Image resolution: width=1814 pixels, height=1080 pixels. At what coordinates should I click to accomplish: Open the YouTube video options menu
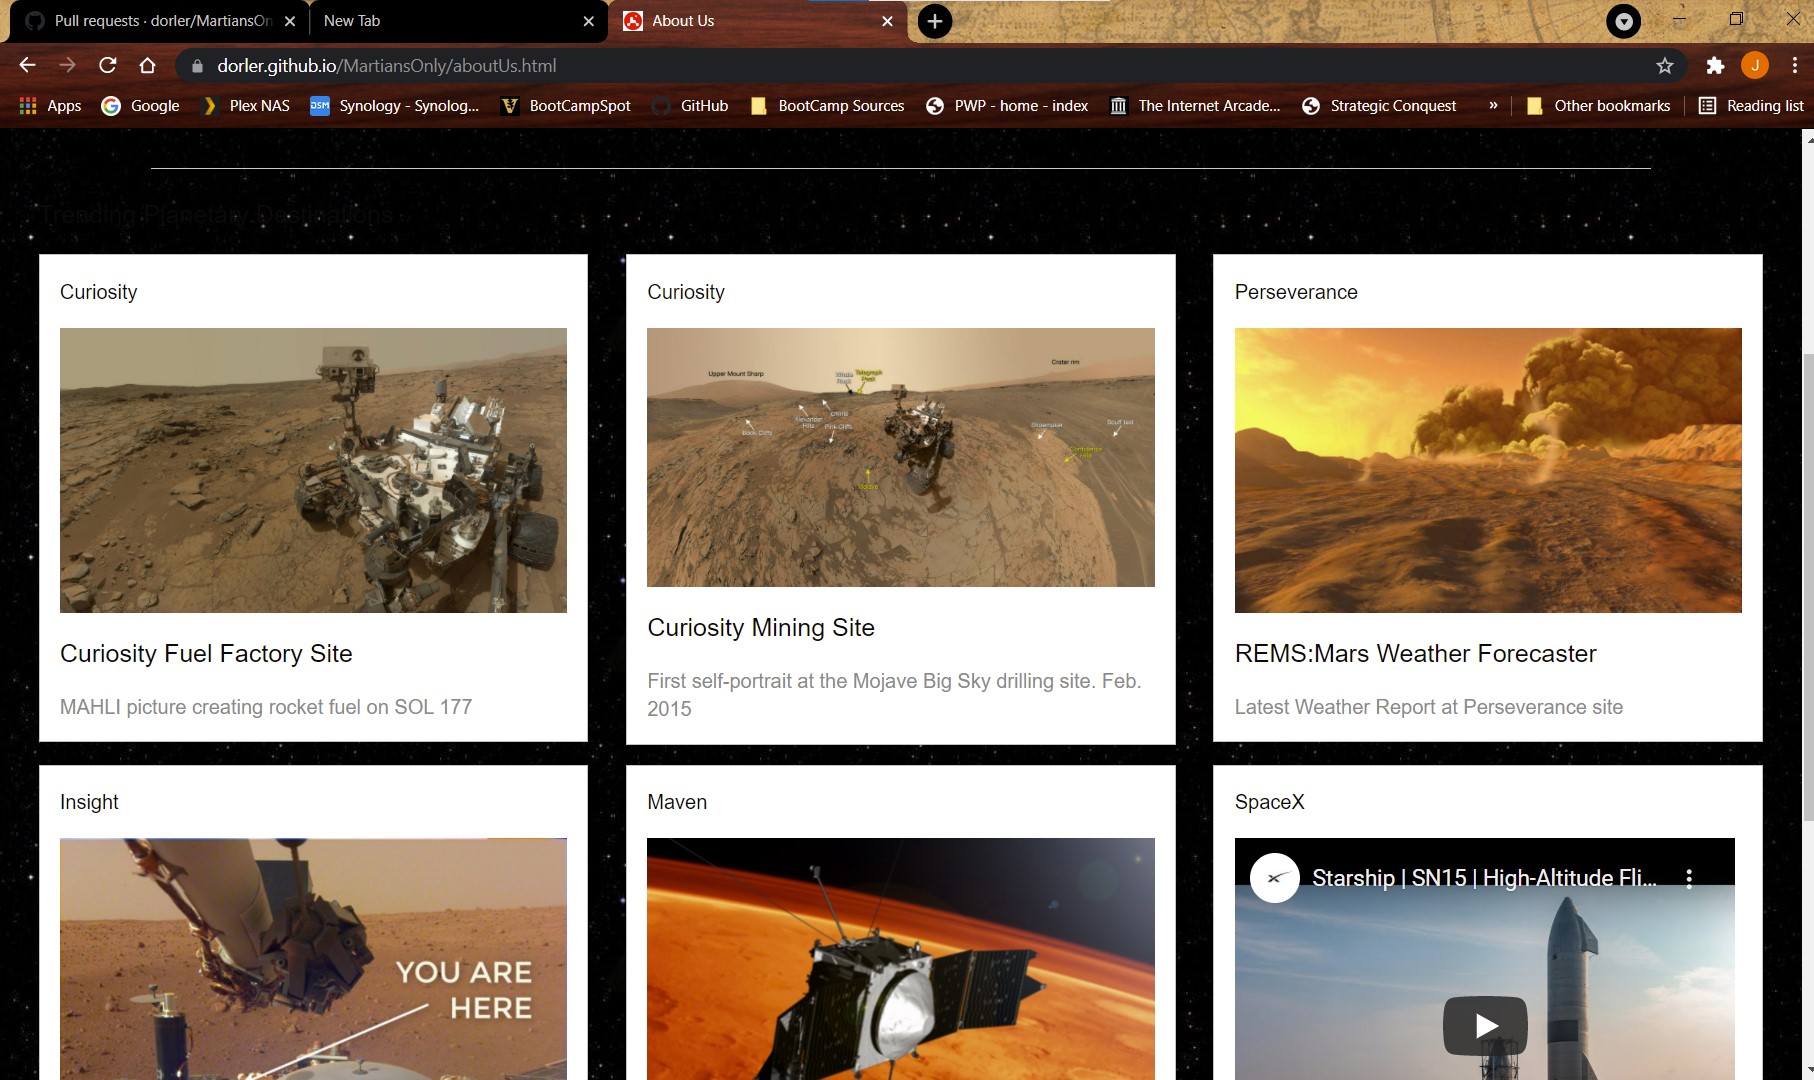[1689, 879]
